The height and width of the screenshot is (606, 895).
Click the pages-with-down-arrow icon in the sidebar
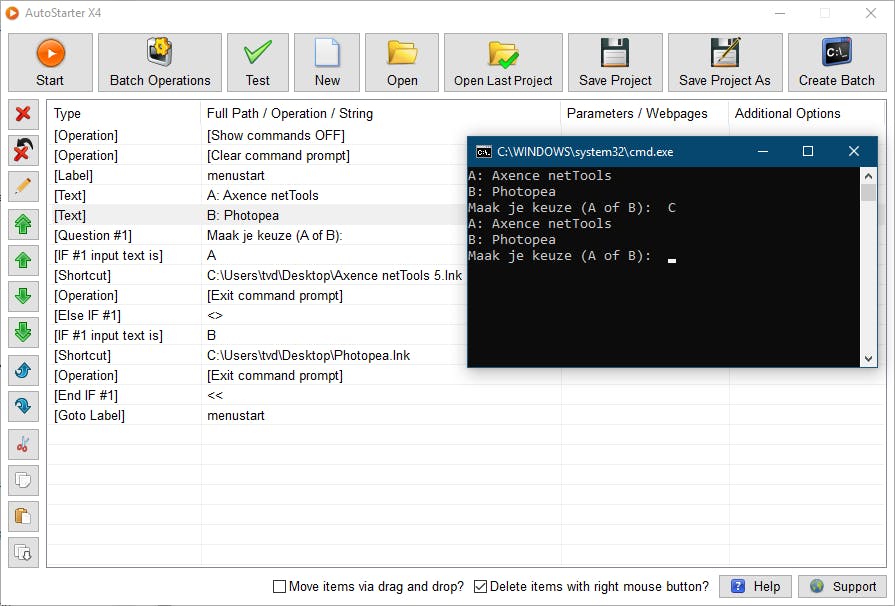coord(23,552)
